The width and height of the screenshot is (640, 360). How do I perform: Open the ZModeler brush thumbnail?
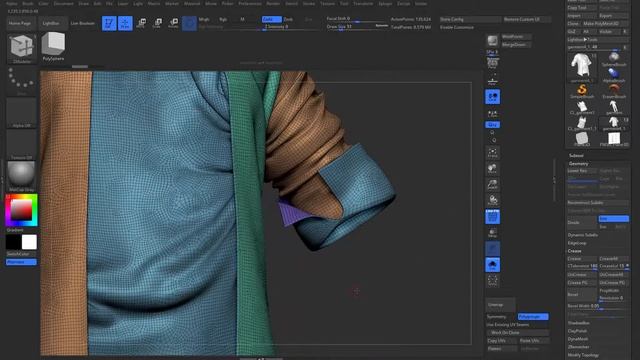(x=22, y=49)
